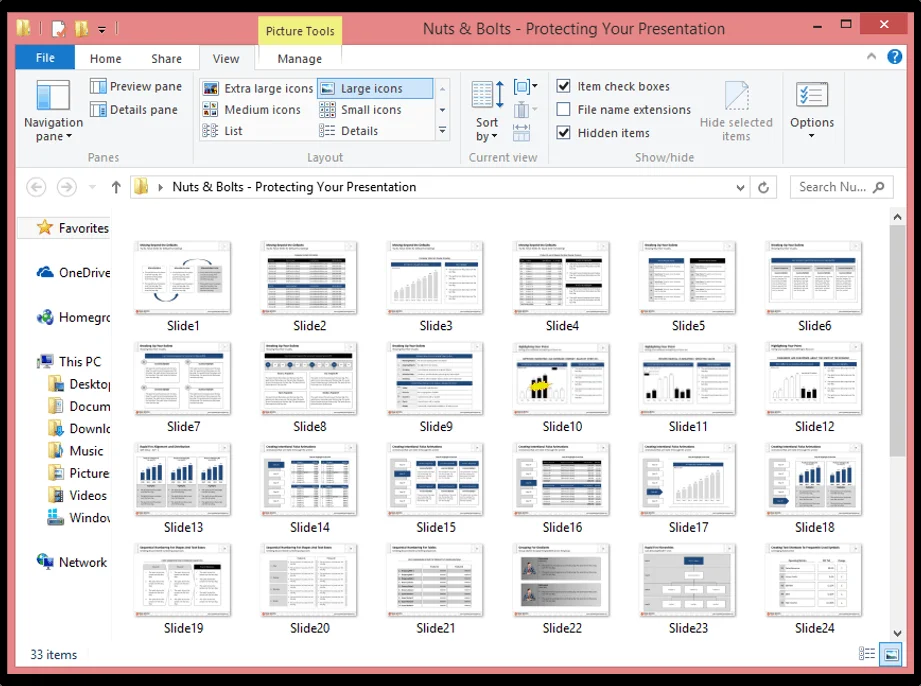Viewport: 921px width, 686px height.
Task: Toggle the Preview pane
Action: point(136,86)
